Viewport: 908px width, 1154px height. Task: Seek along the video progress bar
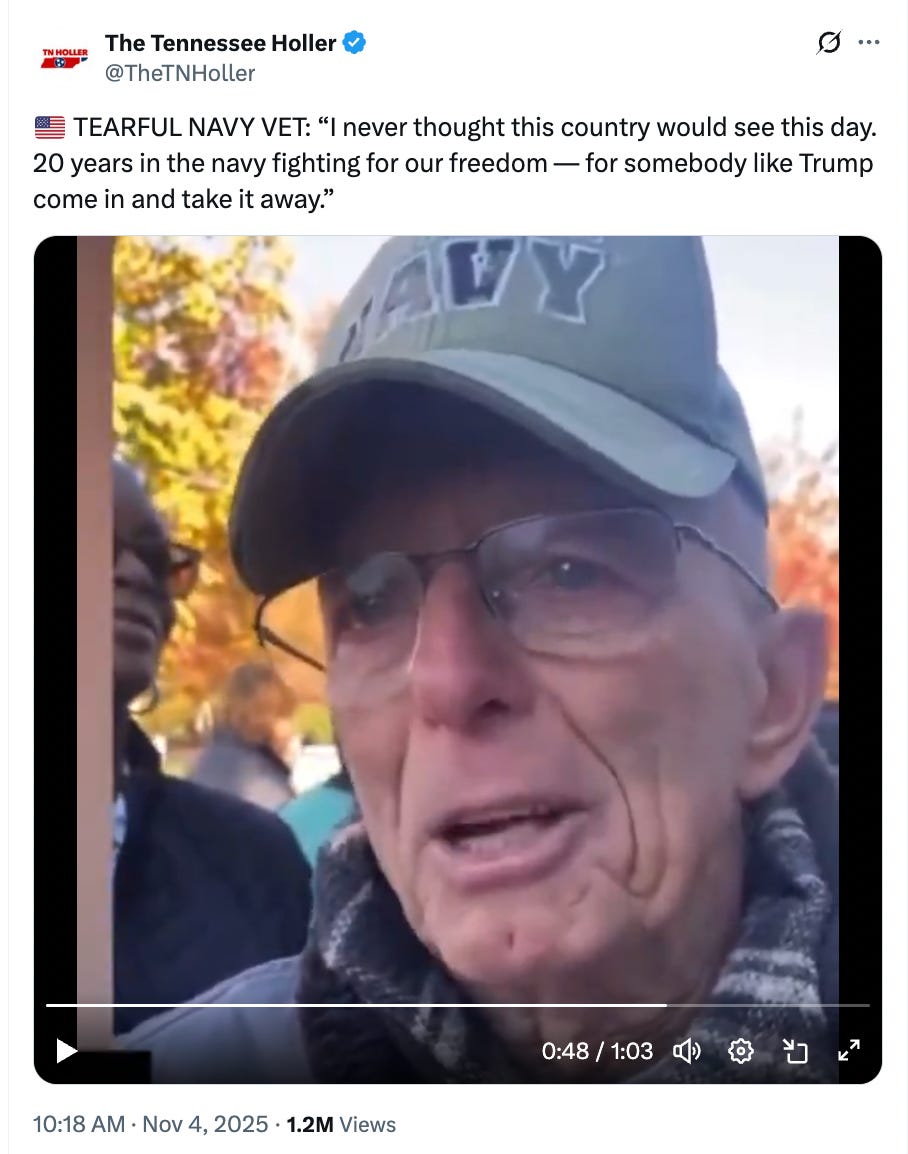458,1005
